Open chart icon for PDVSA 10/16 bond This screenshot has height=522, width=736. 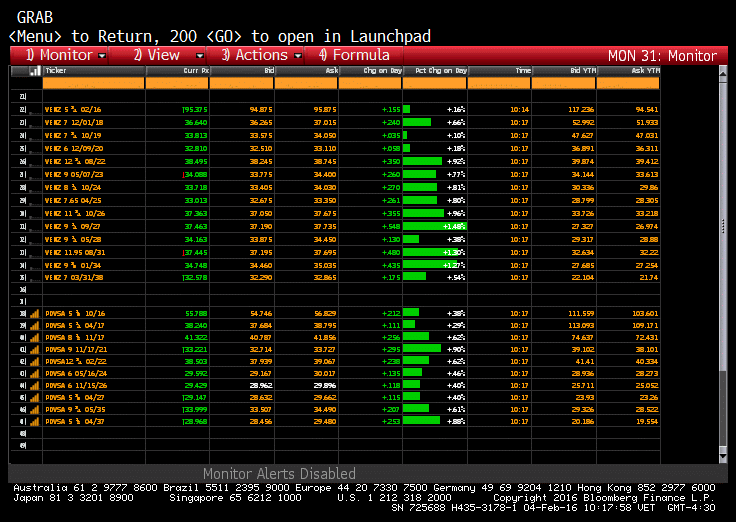(35, 314)
